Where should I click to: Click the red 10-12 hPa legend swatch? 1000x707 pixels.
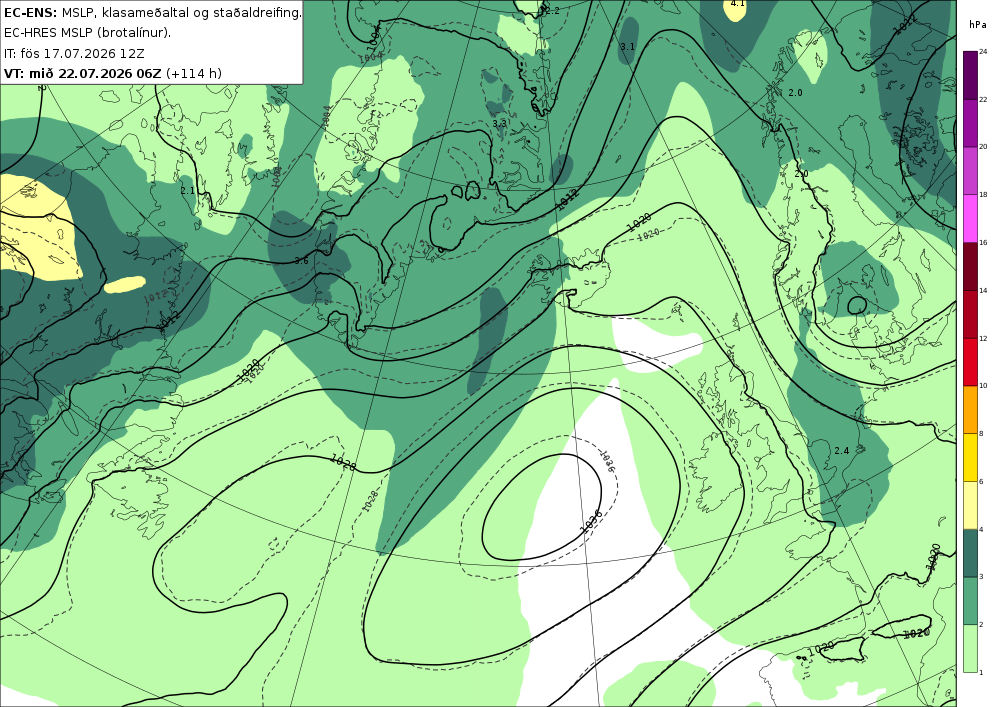(970, 362)
